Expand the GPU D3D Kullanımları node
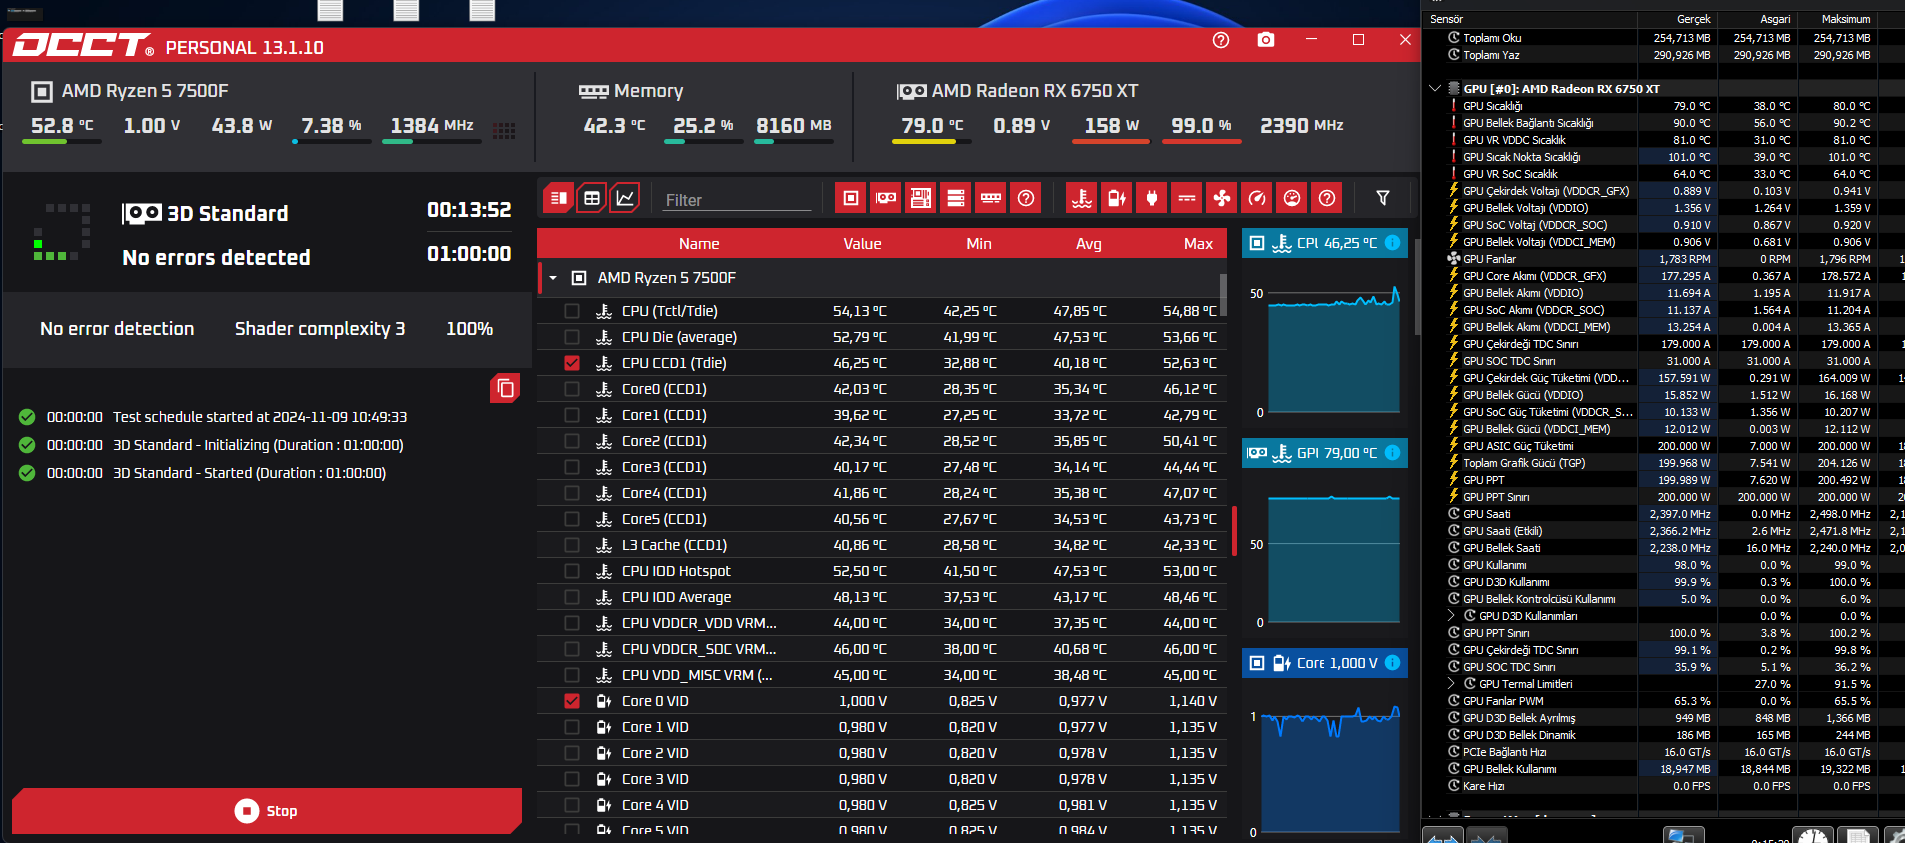This screenshot has width=1905, height=843. coord(1452,616)
